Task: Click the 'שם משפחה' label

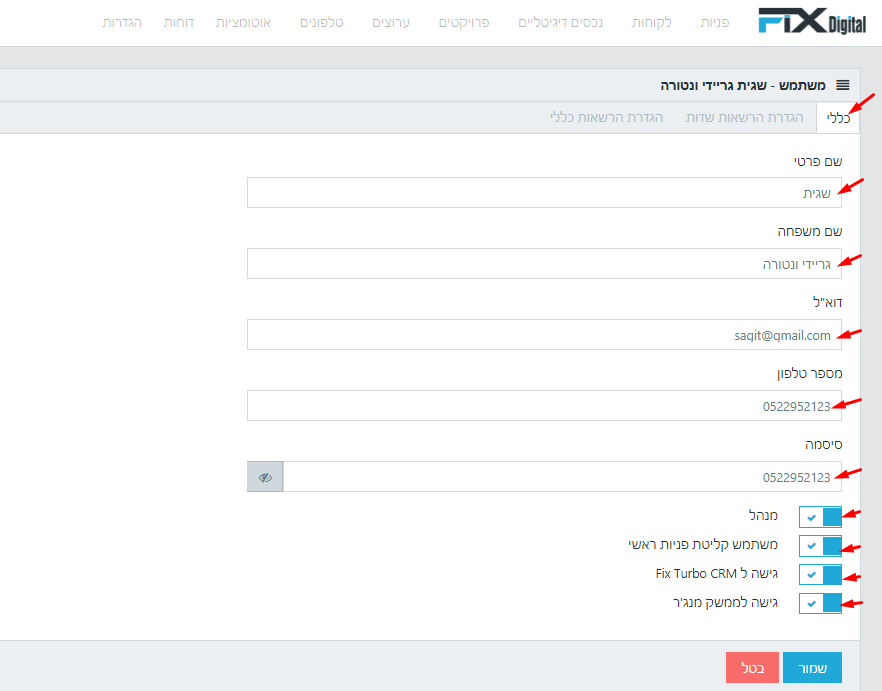Action: (810, 231)
